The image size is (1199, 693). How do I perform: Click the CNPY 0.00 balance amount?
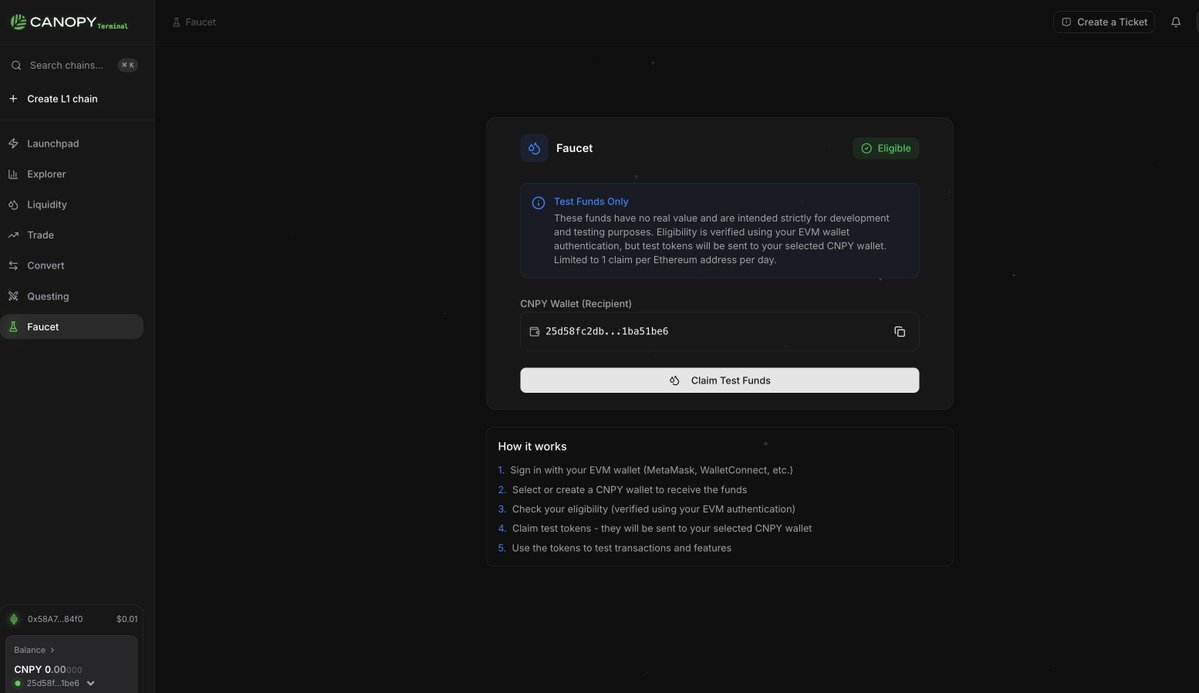coord(47,669)
